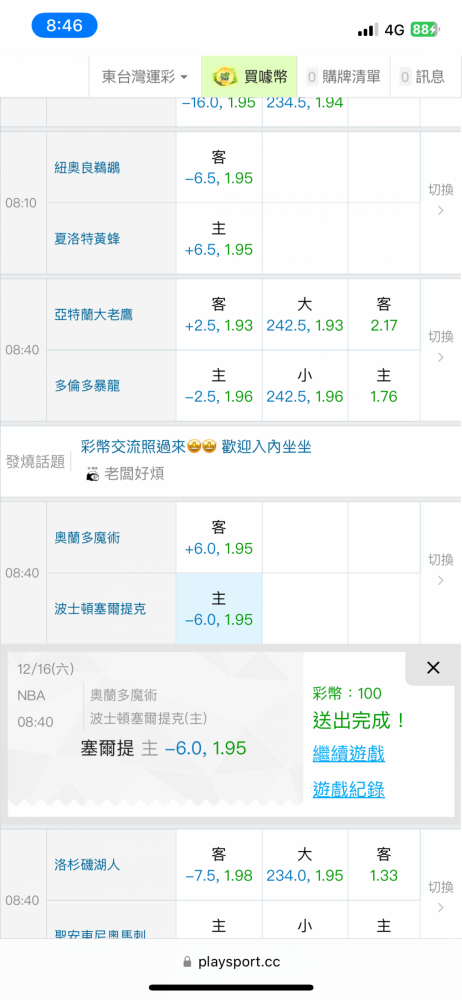Tap the battery indicator in status bar
Viewport: 462px width, 1000px height.
point(425,30)
